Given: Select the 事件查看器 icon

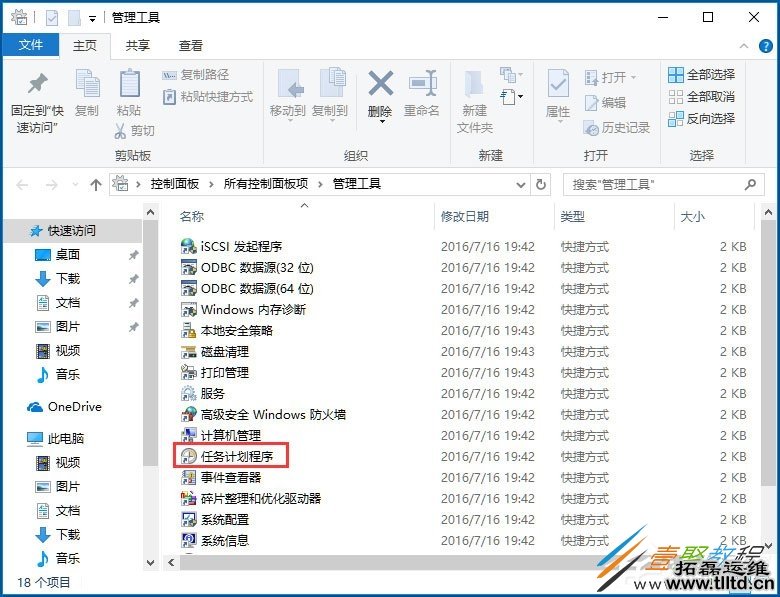Looking at the screenshot, I should 189,478.
